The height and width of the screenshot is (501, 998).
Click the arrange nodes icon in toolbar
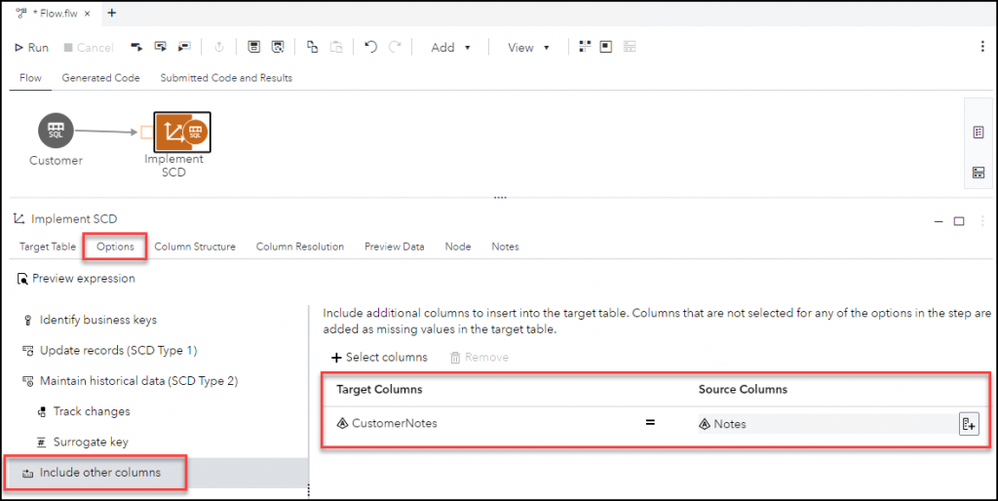click(x=585, y=47)
